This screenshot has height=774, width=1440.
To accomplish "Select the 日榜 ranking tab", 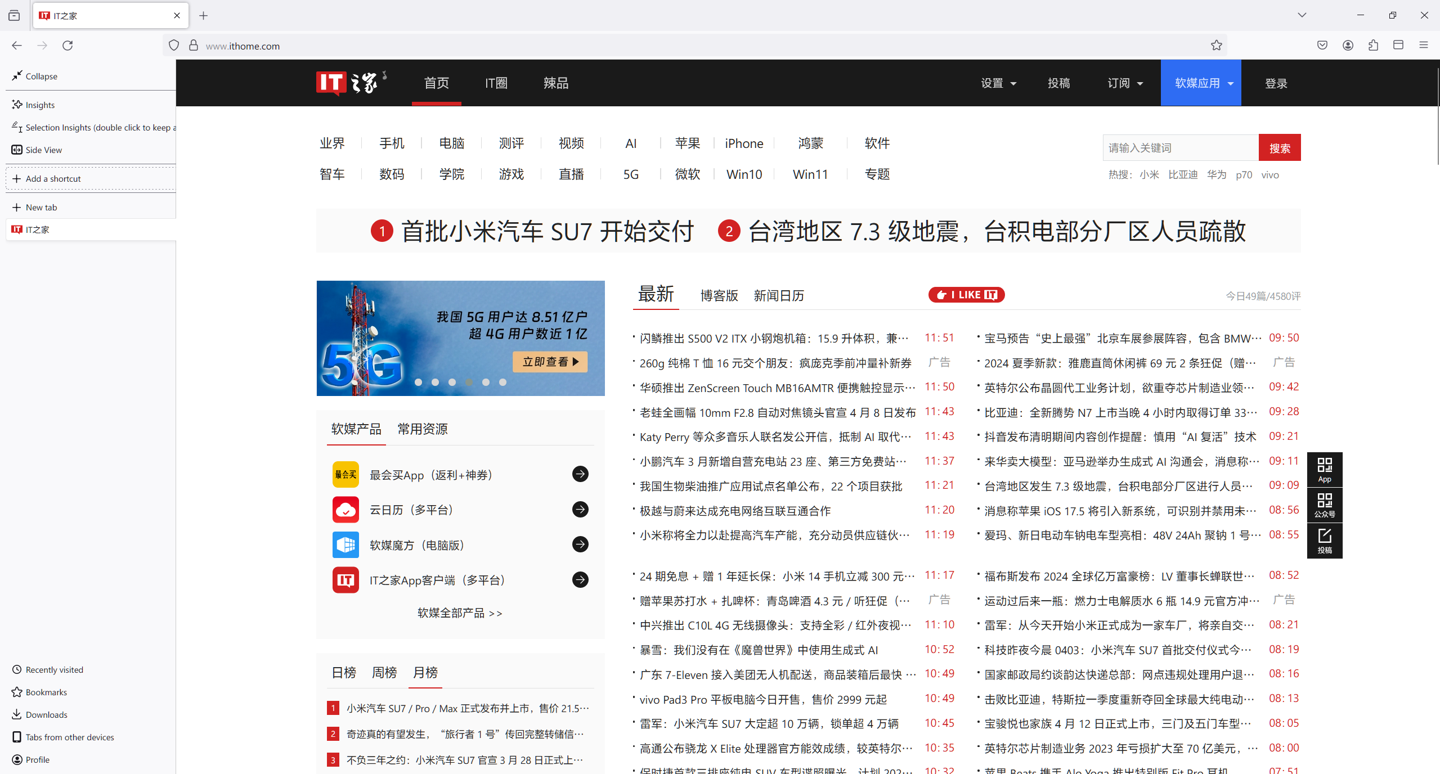I will pyautogui.click(x=344, y=673).
